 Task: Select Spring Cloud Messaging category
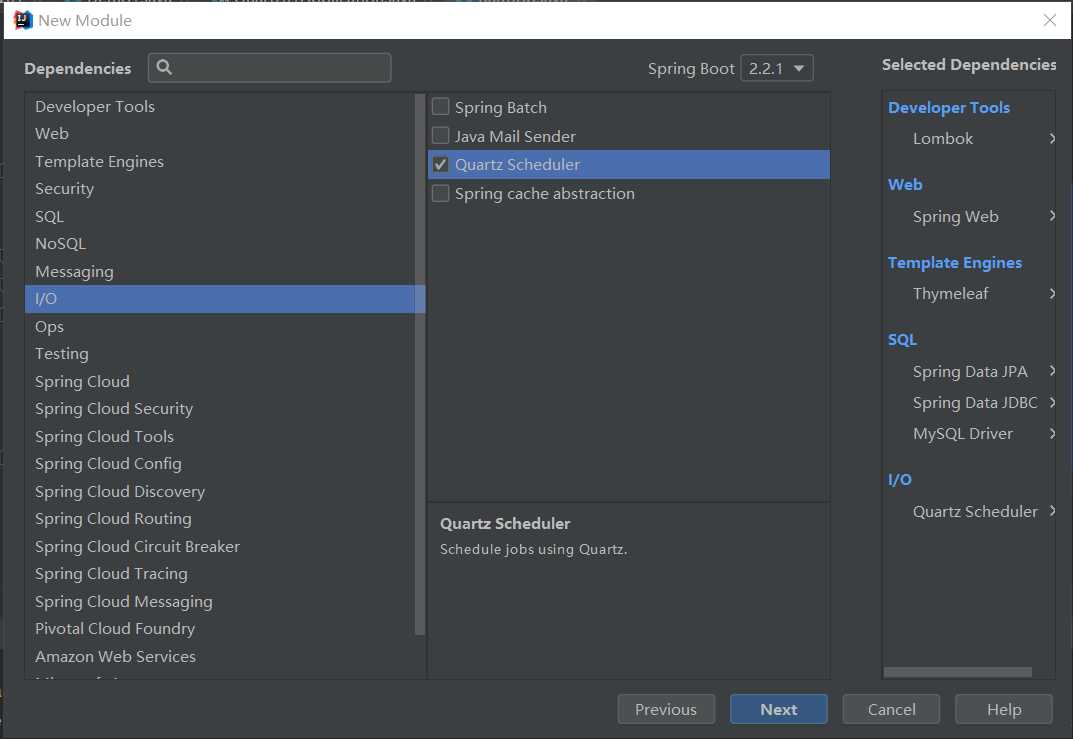[x=220, y=601]
